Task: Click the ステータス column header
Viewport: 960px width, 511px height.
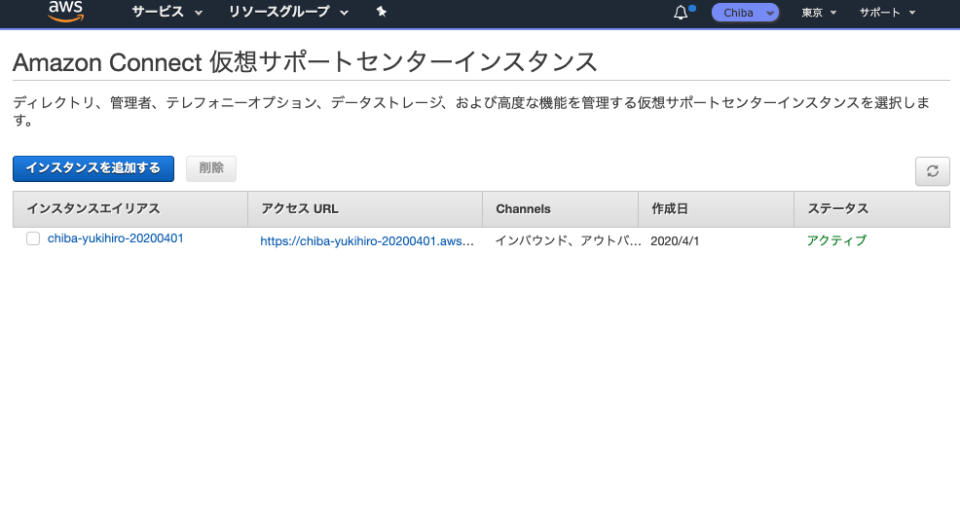Action: [872, 209]
